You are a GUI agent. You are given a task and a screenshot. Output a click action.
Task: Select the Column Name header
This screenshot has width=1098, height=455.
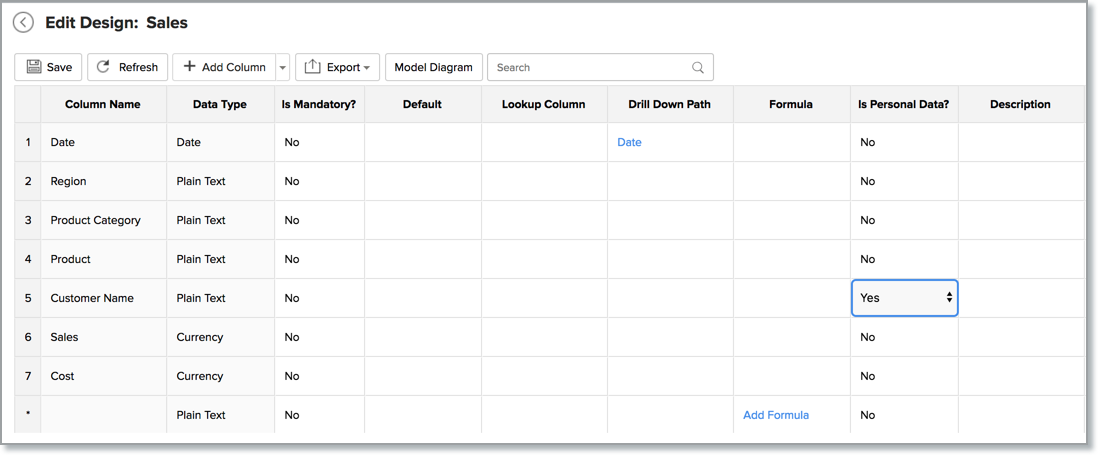tap(103, 104)
